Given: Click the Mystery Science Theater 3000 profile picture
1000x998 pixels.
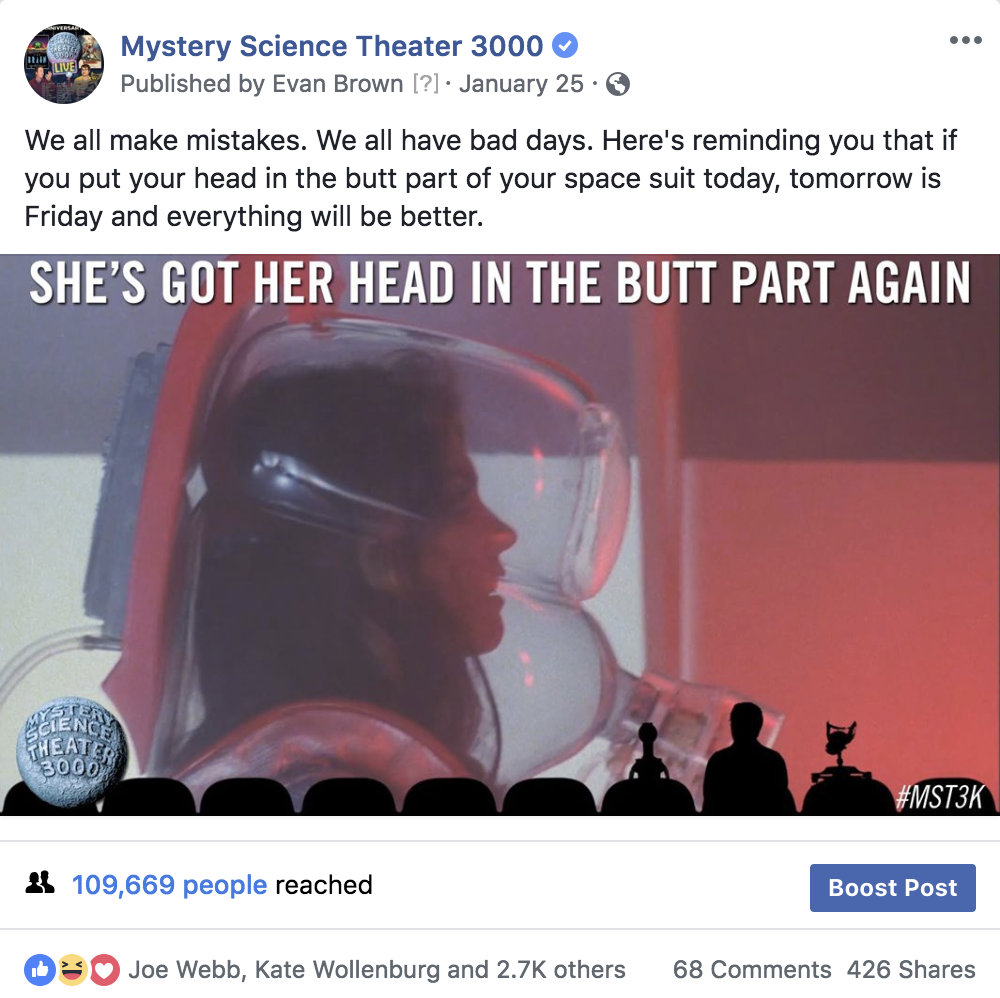Looking at the screenshot, I should tap(64, 64).
